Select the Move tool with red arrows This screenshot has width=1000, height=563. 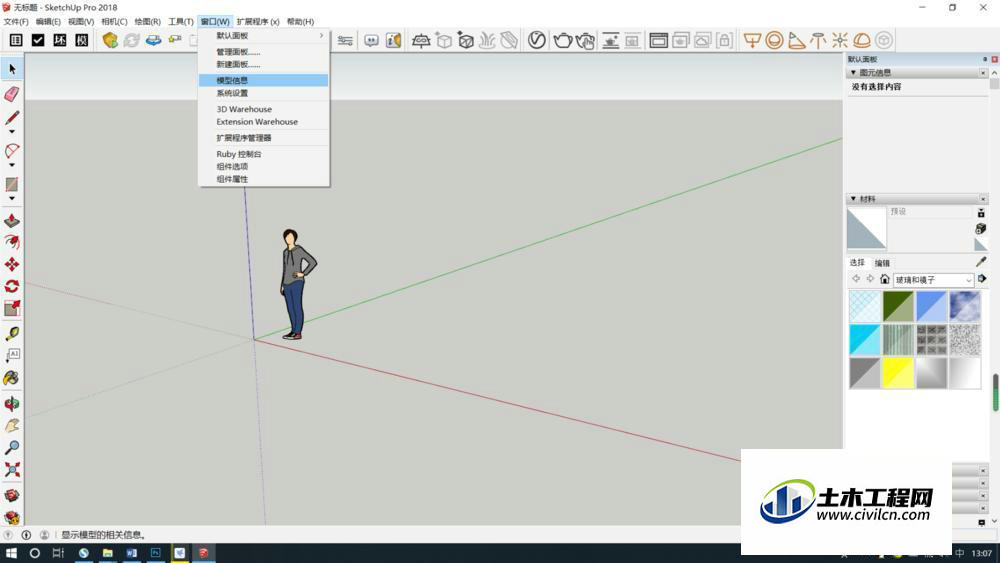[x=12, y=264]
